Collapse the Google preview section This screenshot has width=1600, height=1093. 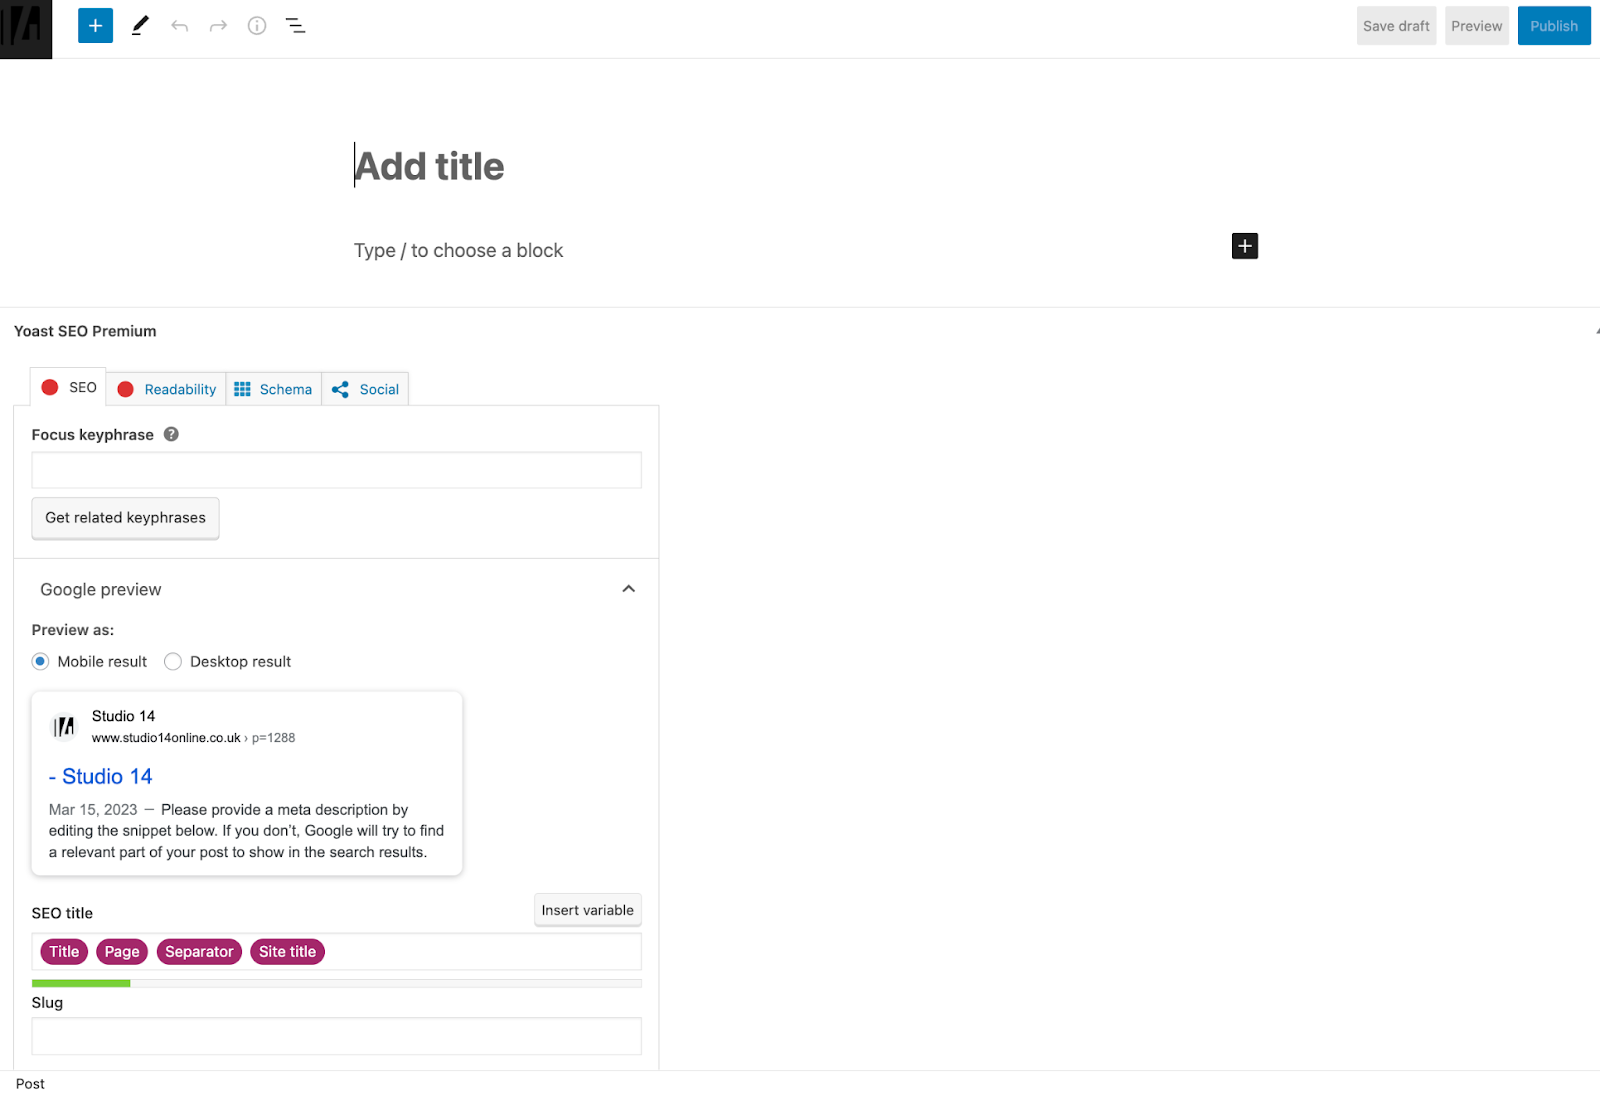pos(628,589)
